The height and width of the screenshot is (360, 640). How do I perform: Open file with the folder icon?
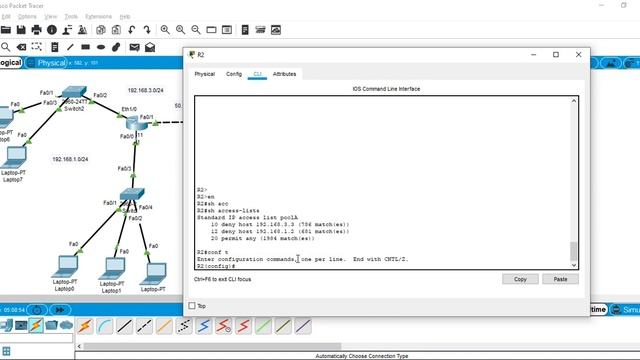click(6, 30)
